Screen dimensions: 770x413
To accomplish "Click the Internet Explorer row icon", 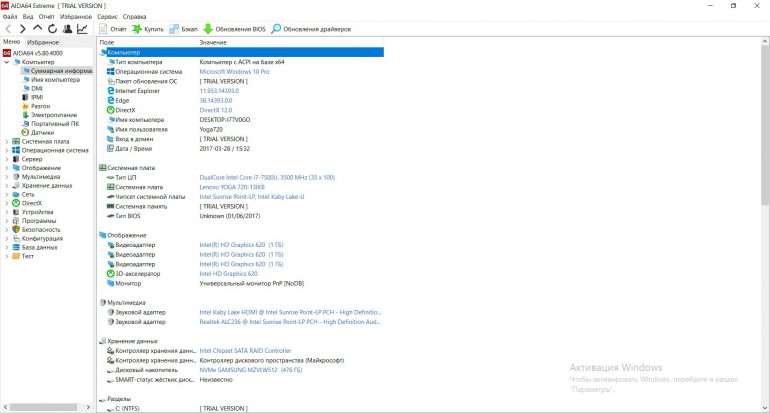I will coord(110,91).
